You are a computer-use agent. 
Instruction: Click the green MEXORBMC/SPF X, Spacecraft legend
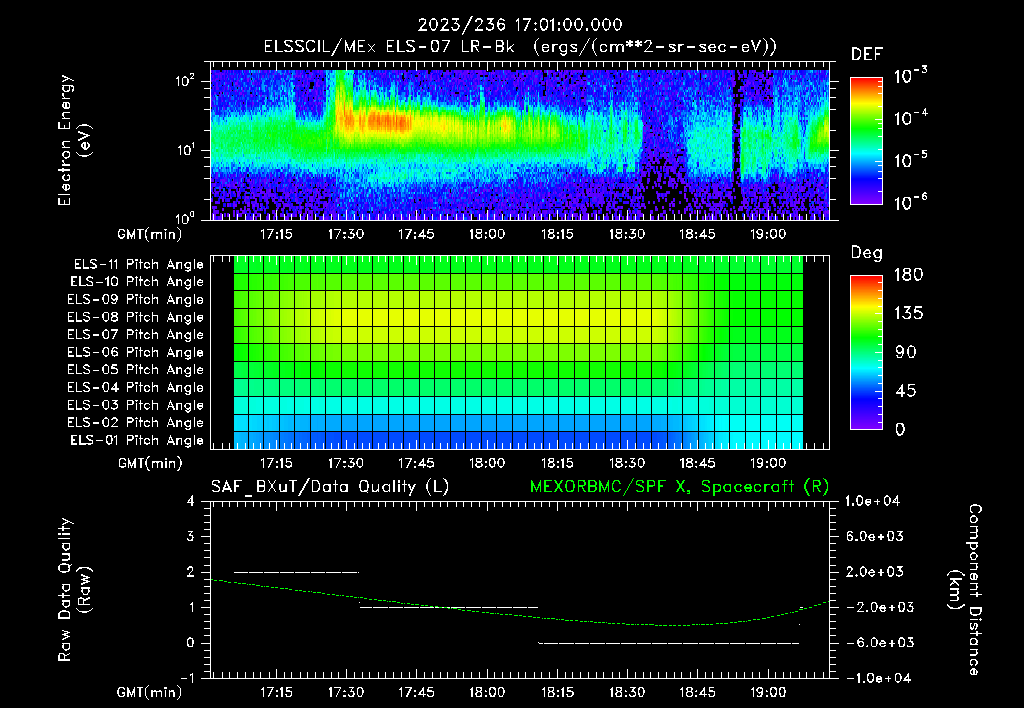click(x=679, y=487)
